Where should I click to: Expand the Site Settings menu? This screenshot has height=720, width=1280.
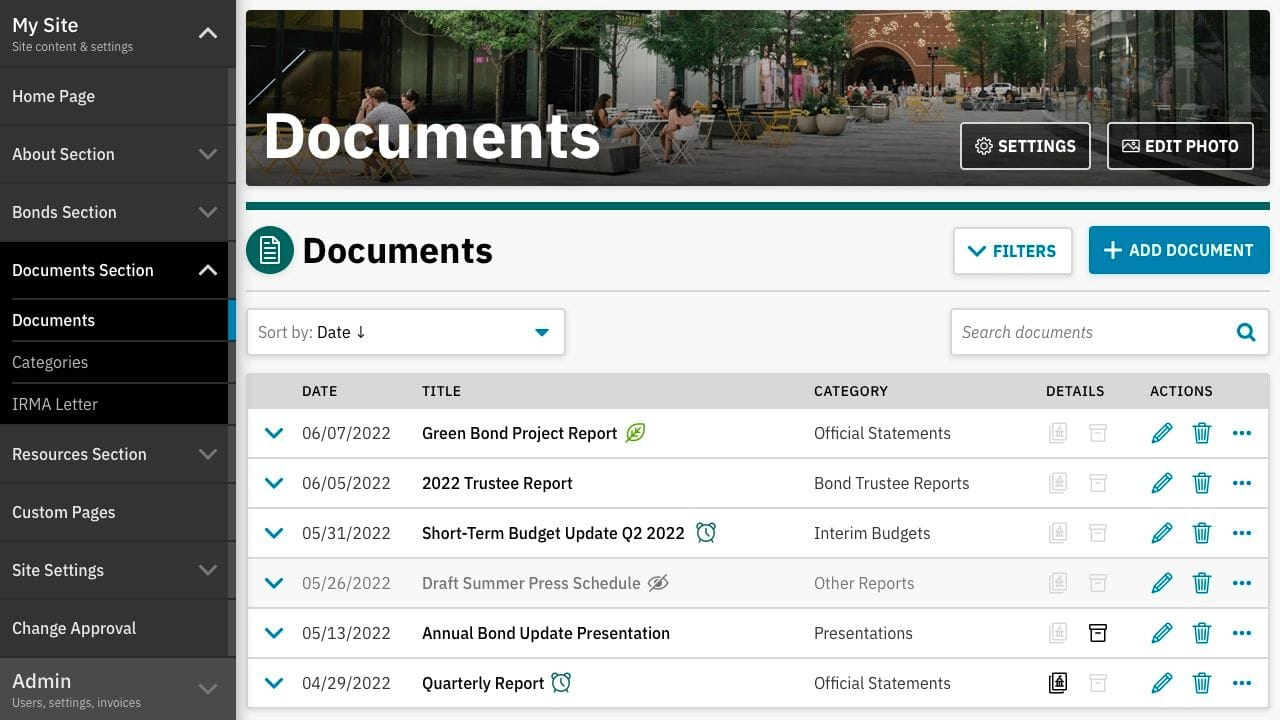pyautogui.click(x=208, y=570)
